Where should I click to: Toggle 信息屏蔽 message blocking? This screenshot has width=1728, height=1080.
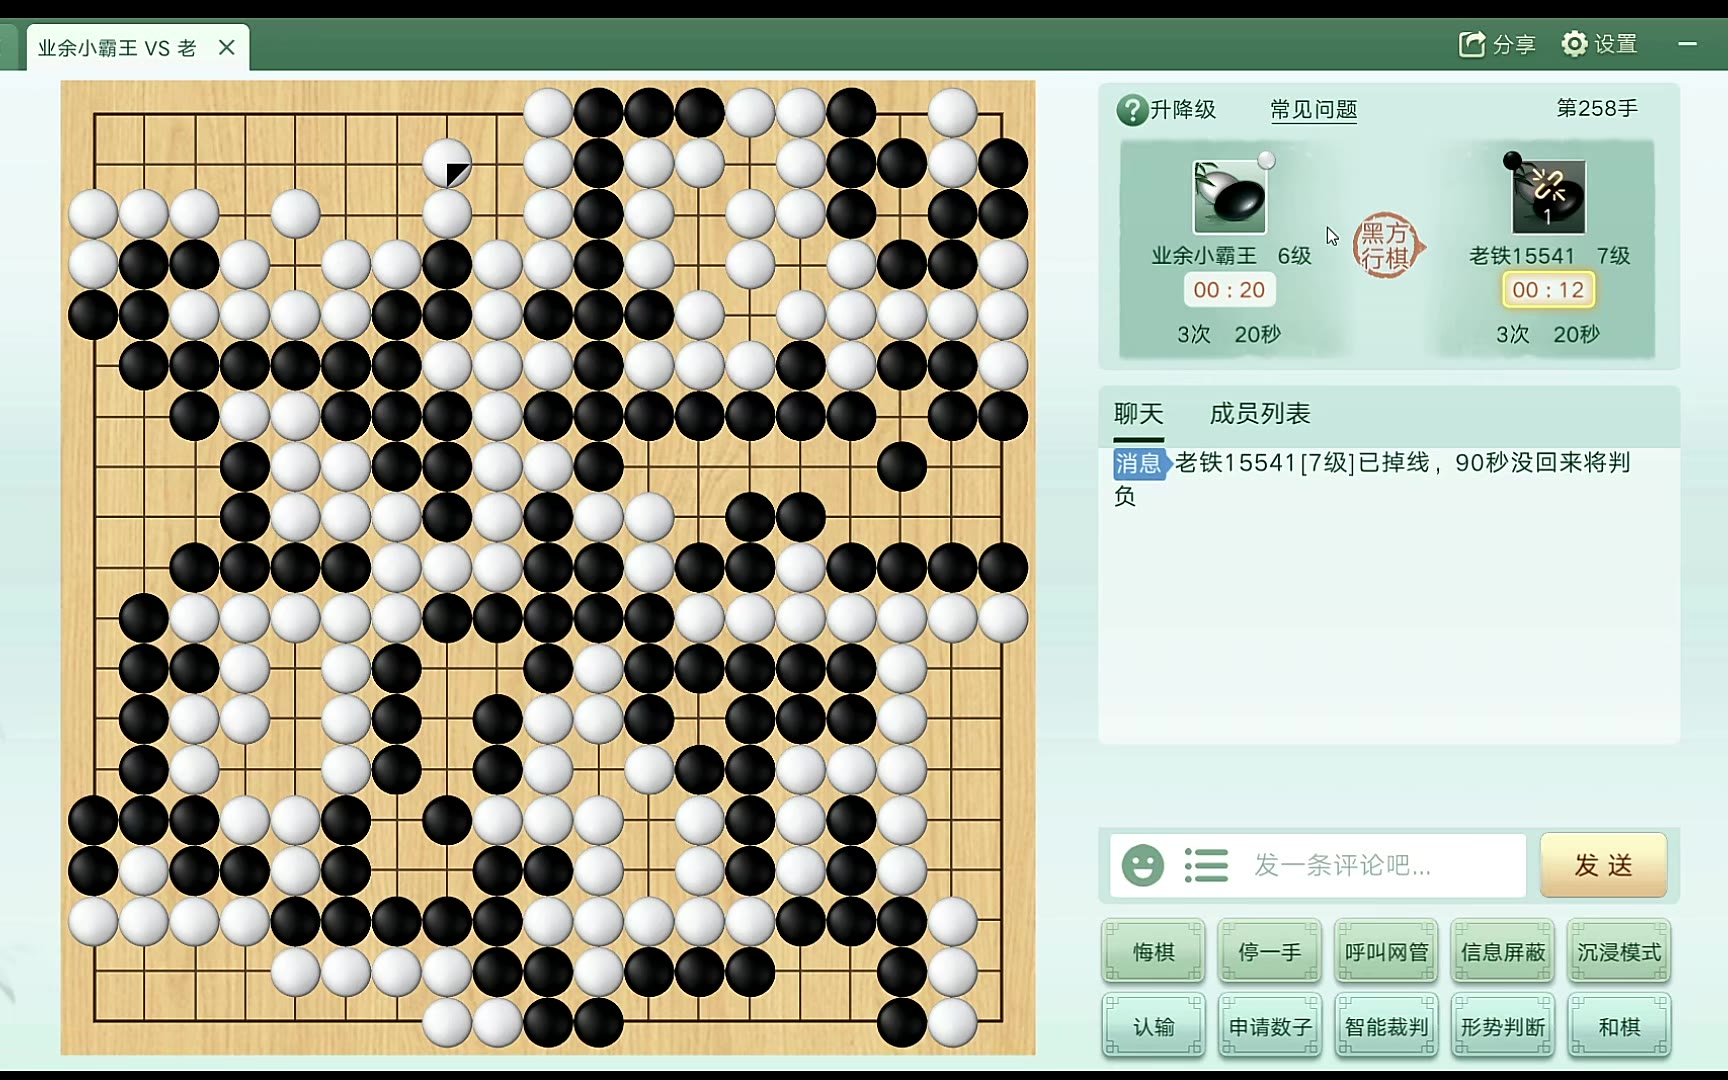(x=1503, y=952)
